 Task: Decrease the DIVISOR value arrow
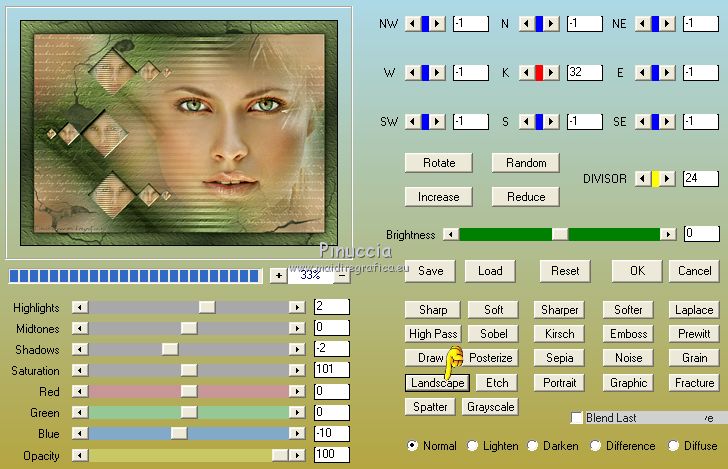coord(643,178)
